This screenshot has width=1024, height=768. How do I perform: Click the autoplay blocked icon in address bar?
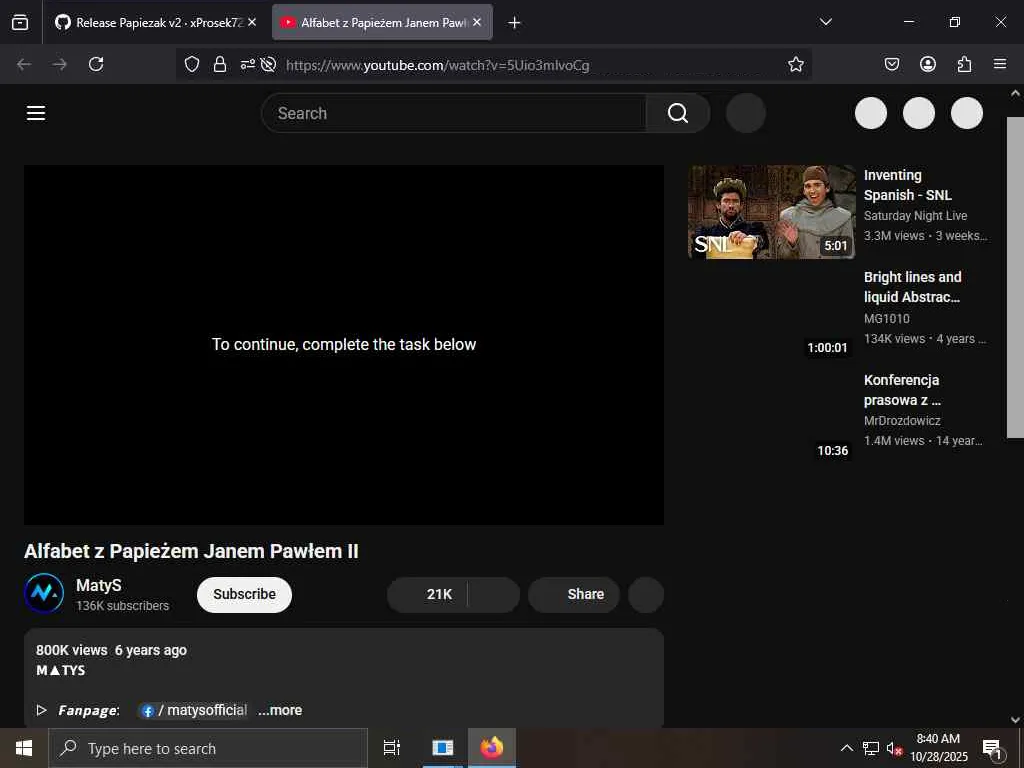coord(268,64)
